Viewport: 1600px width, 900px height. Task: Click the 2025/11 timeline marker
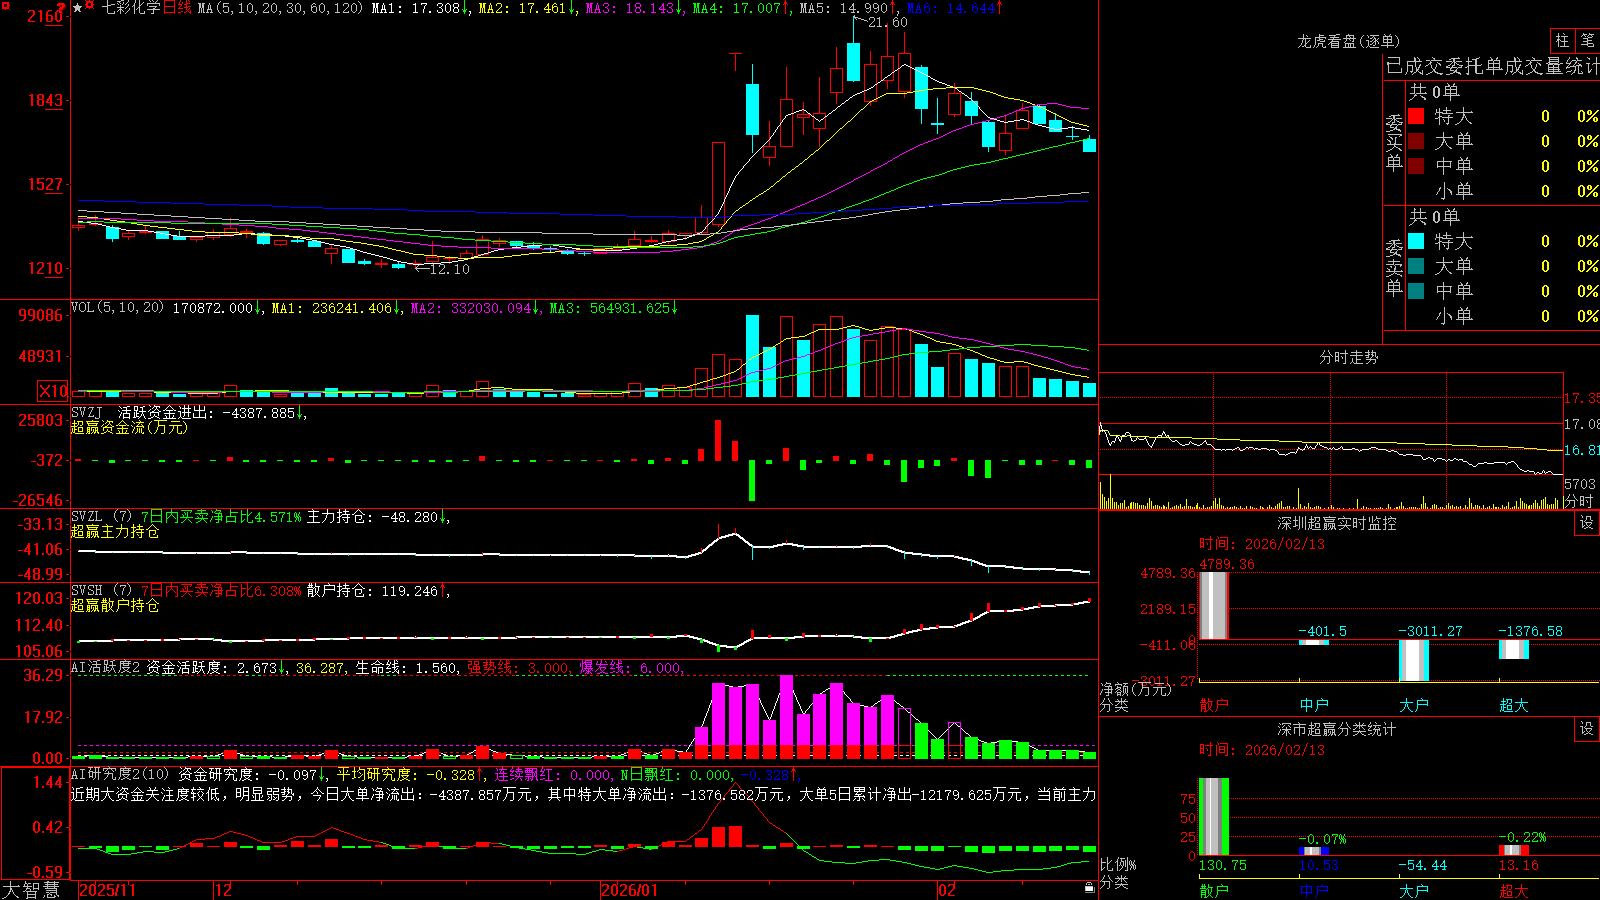[107, 890]
